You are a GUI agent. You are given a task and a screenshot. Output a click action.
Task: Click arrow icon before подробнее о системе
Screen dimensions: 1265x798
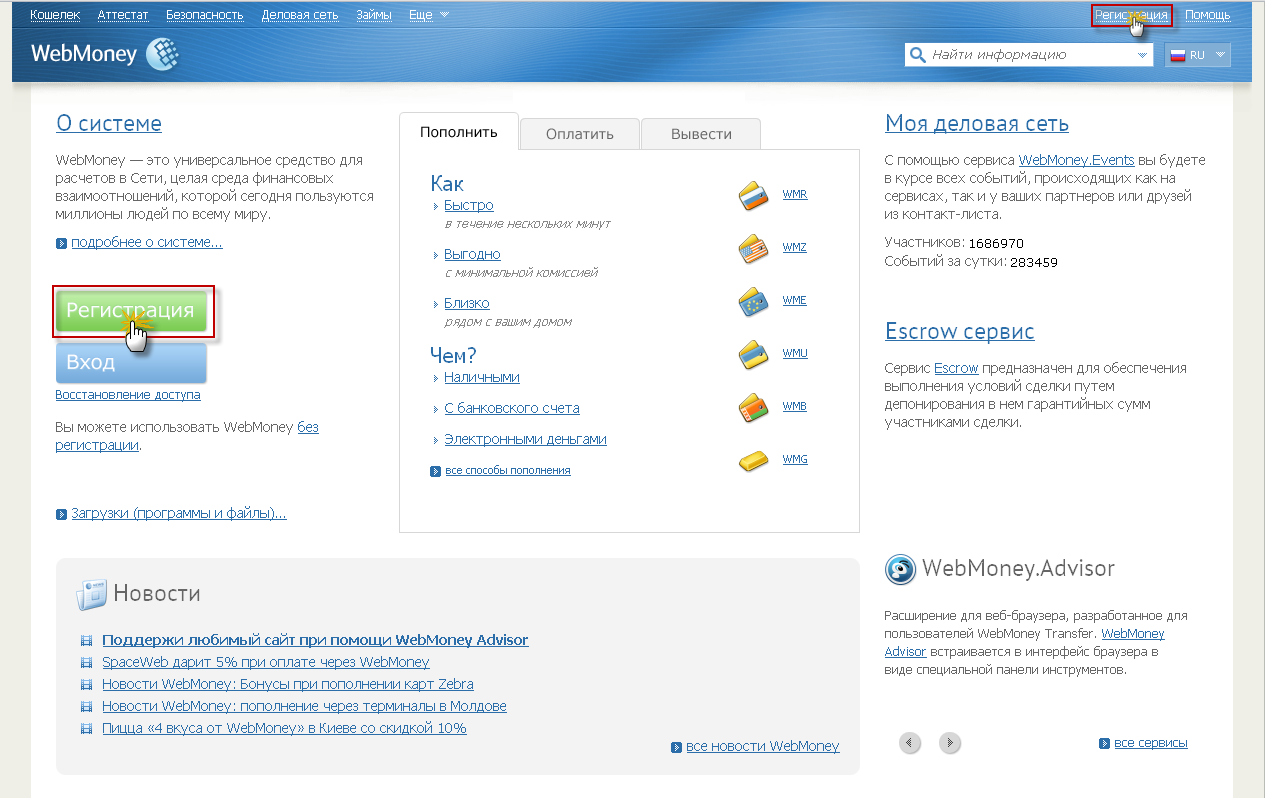pos(62,243)
